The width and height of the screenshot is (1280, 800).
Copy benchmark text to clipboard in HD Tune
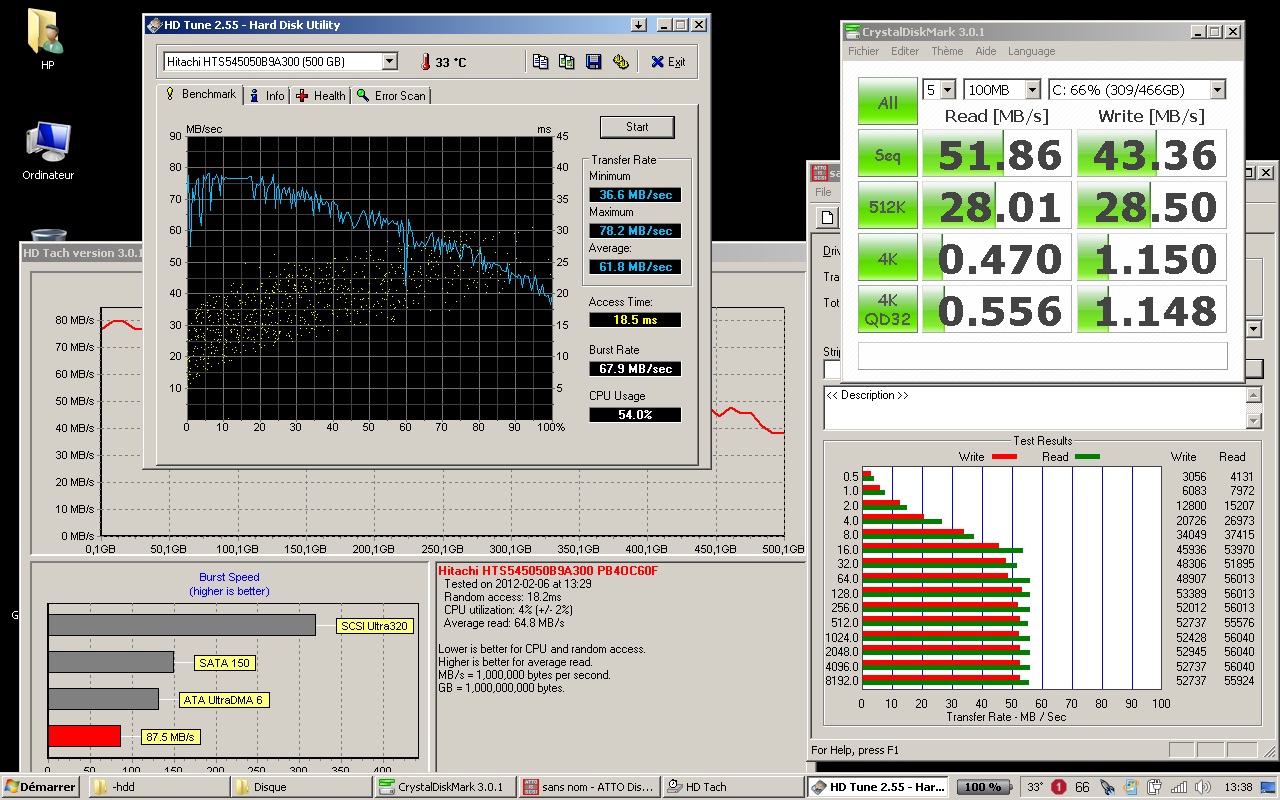point(540,62)
